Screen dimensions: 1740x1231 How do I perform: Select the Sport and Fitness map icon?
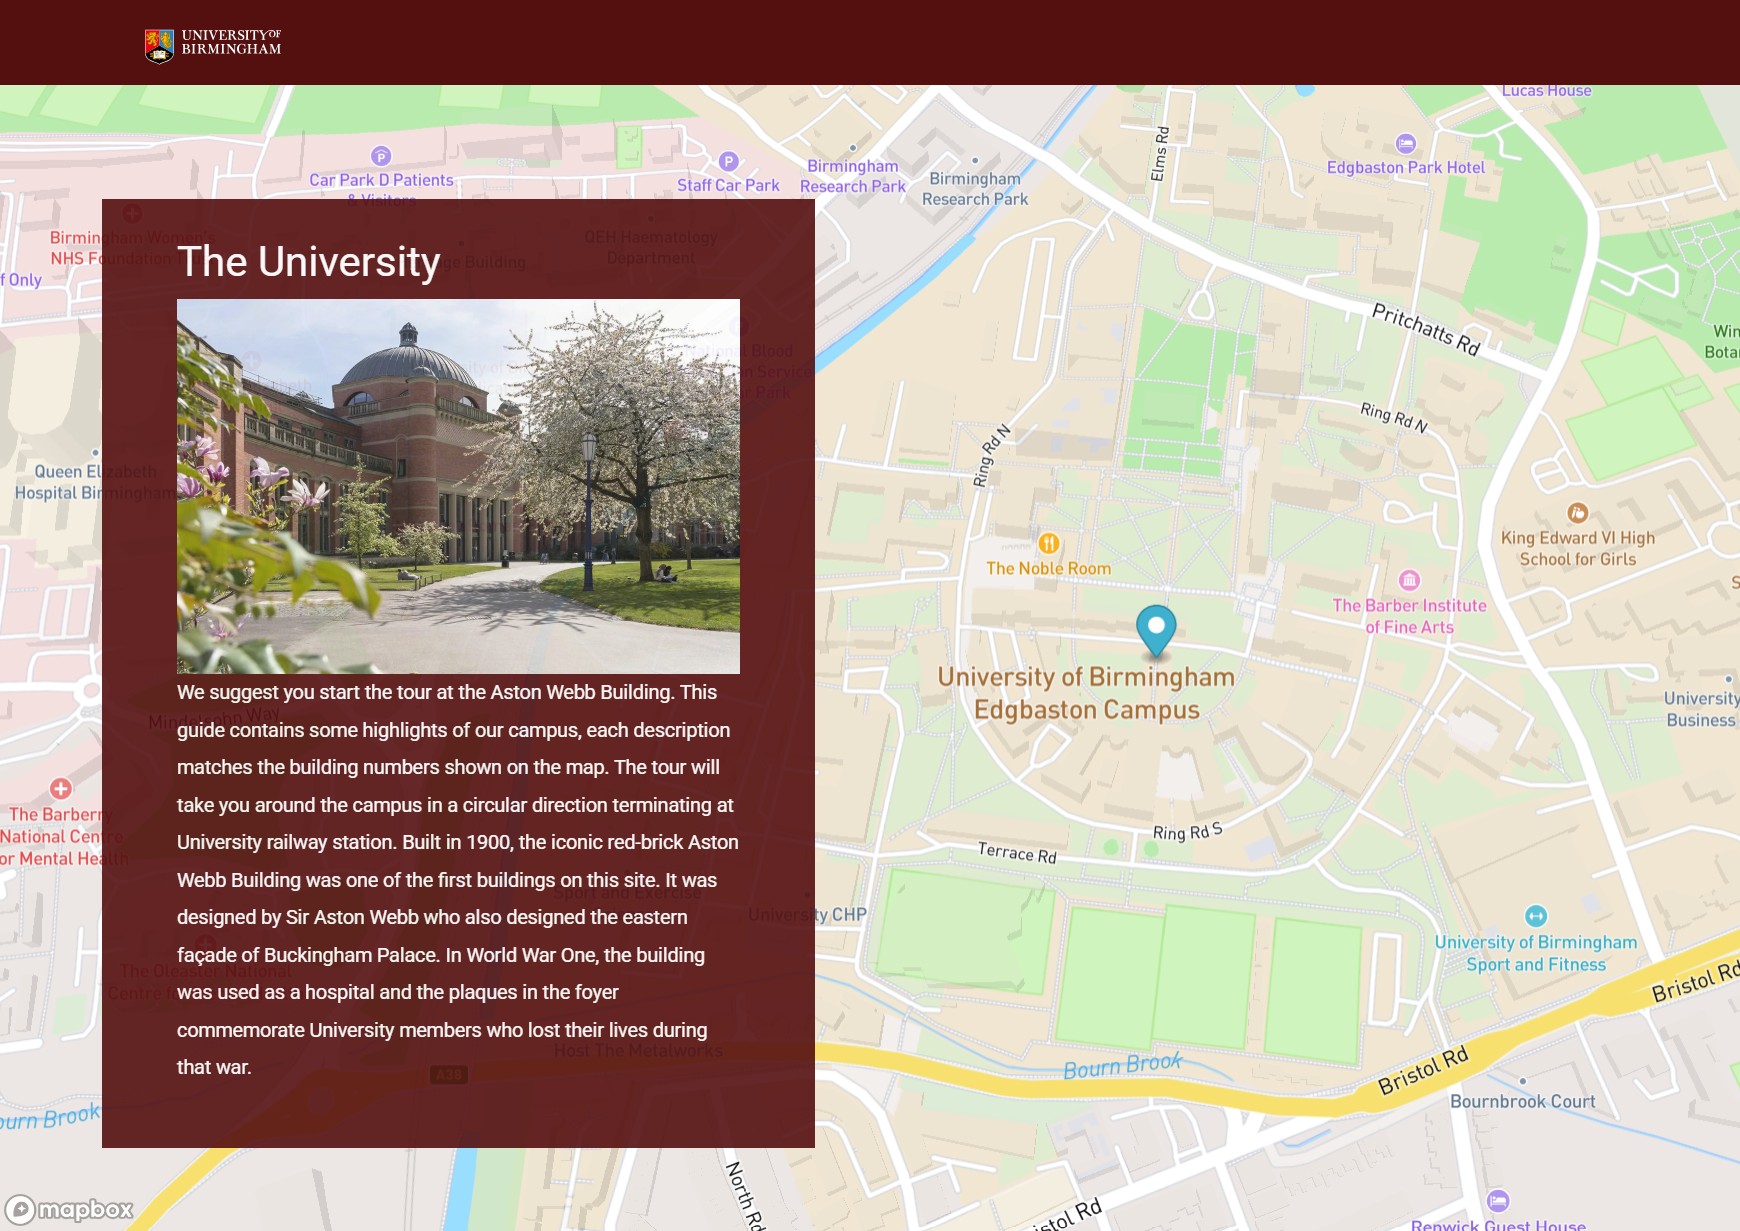tap(1536, 916)
